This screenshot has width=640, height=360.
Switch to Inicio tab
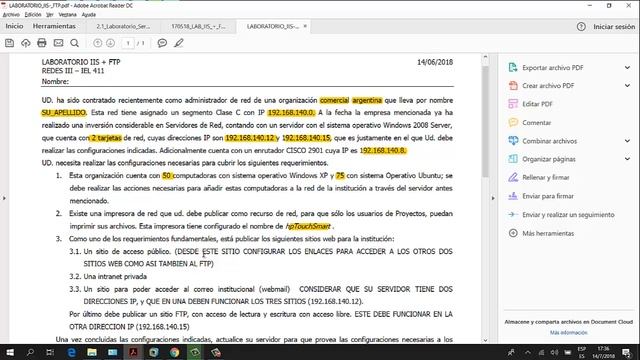(14, 26)
